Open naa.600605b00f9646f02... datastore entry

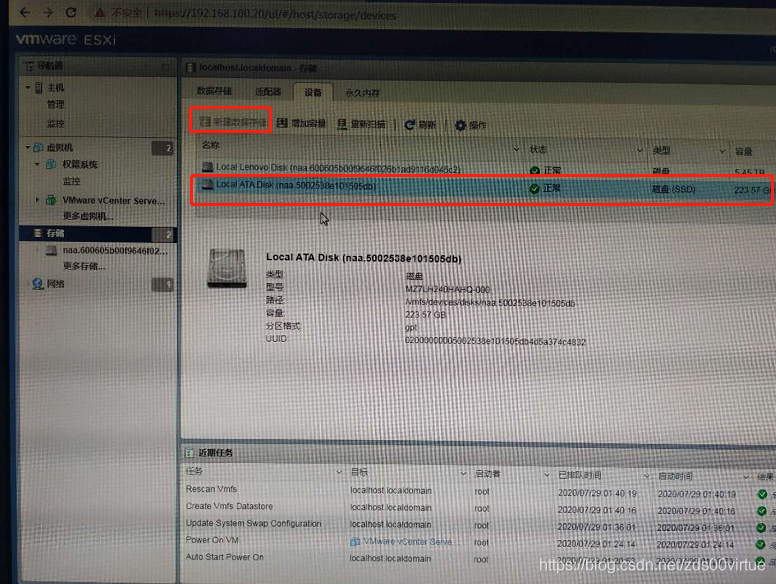pos(115,251)
